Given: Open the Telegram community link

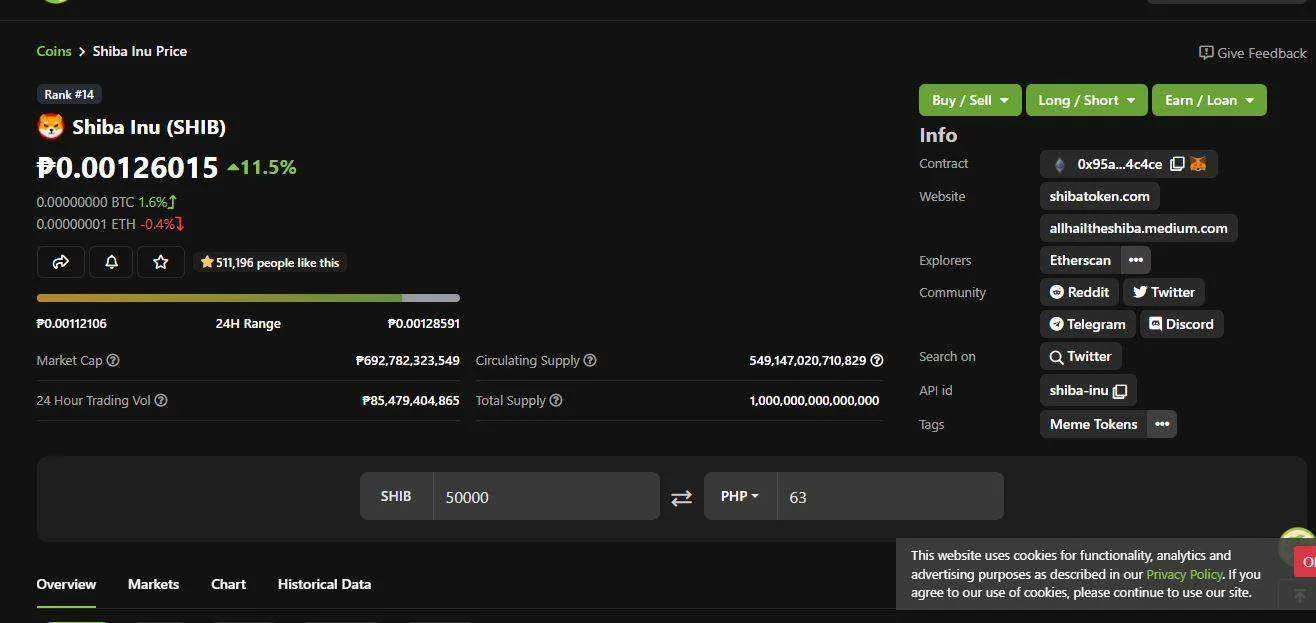Looking at the screenshot, I should [x=1088, y=324].
